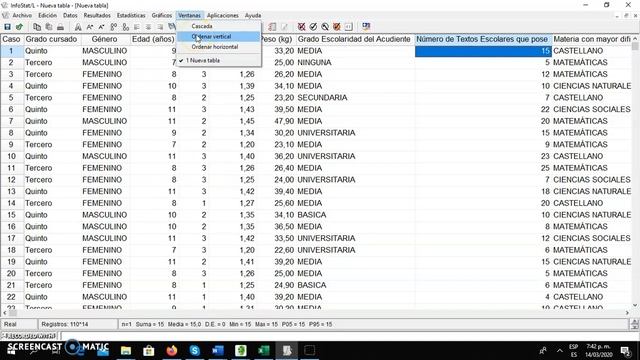Click row number 10 in Caso column

tap(11, 156)
